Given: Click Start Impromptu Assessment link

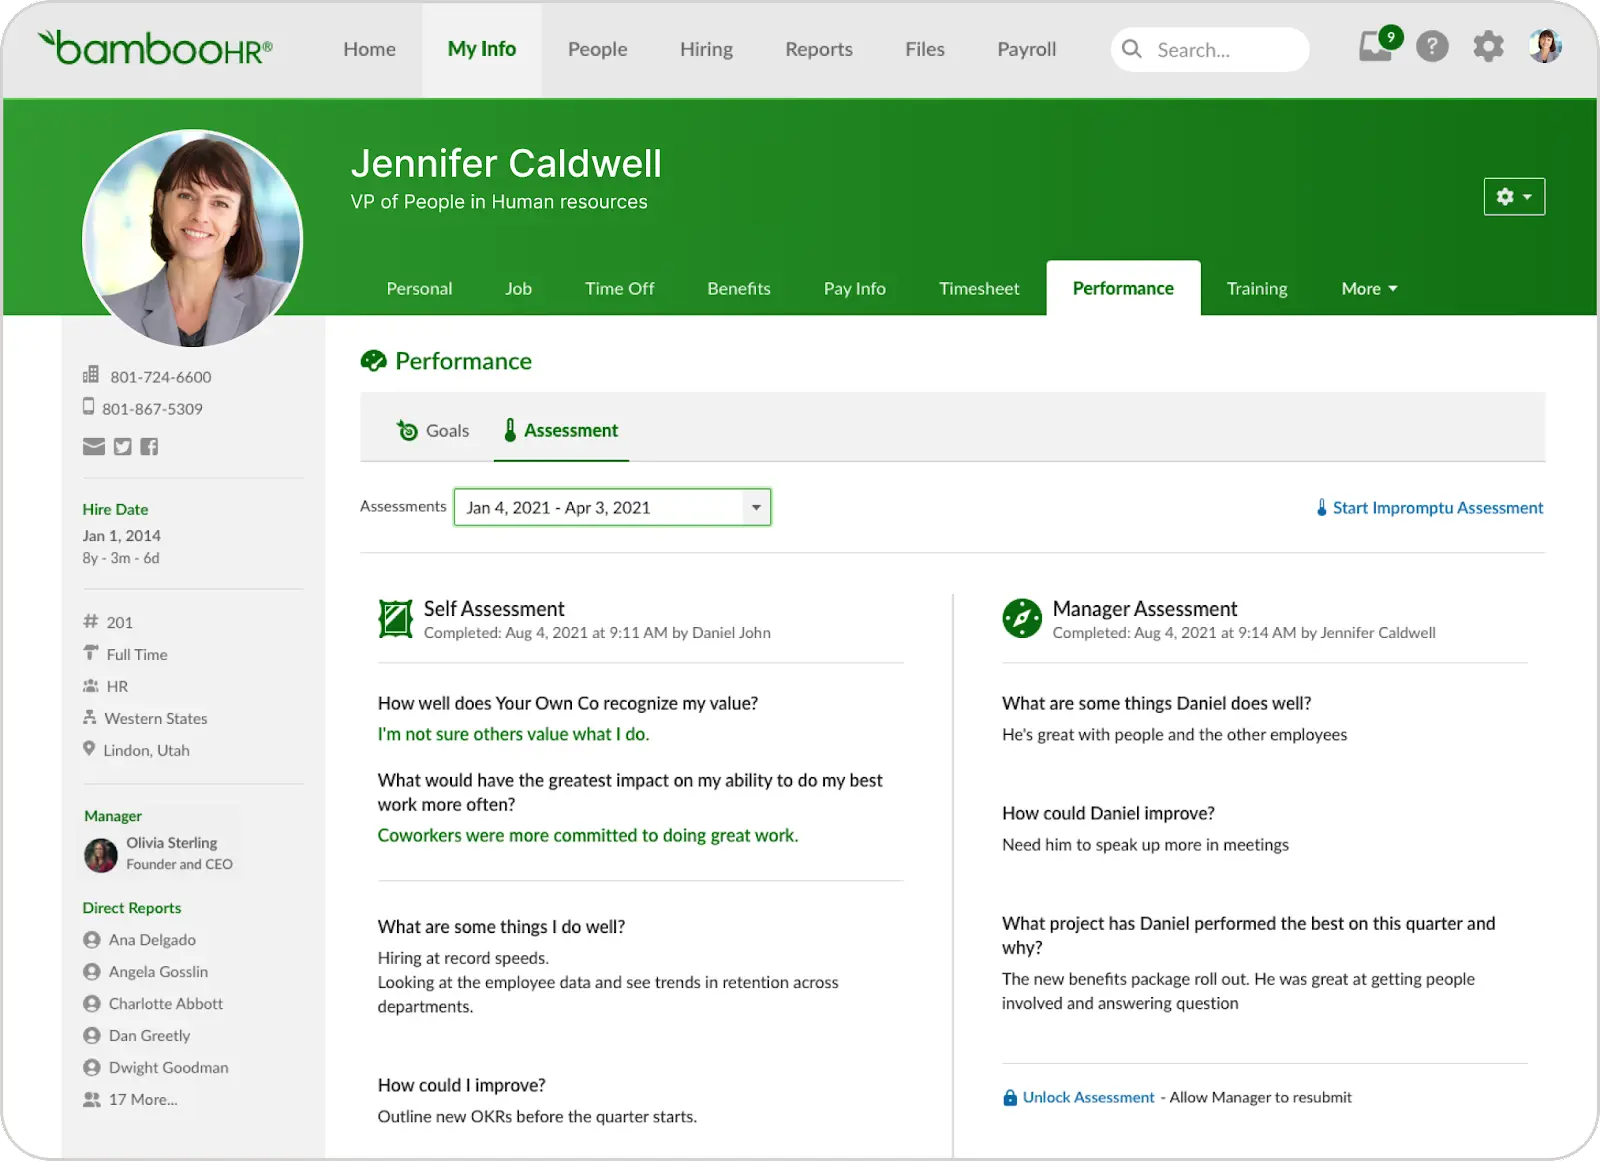Looking at the screenshot, I should [x=1438, y=508].
